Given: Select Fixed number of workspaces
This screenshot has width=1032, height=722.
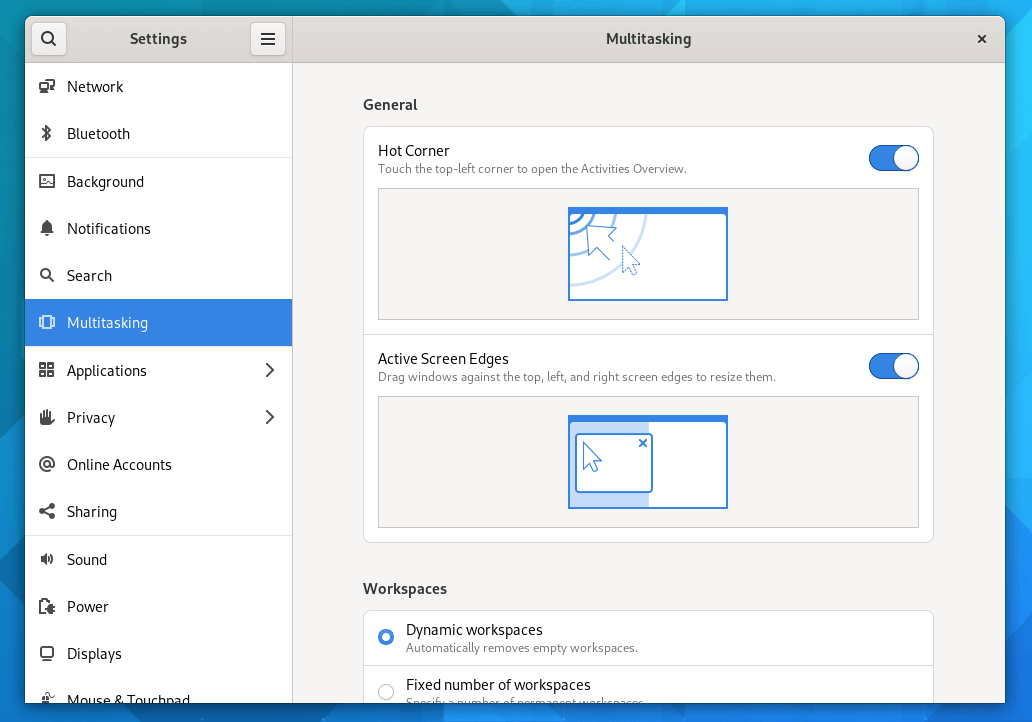Looking at the screenshot, I should coord(385,691).
